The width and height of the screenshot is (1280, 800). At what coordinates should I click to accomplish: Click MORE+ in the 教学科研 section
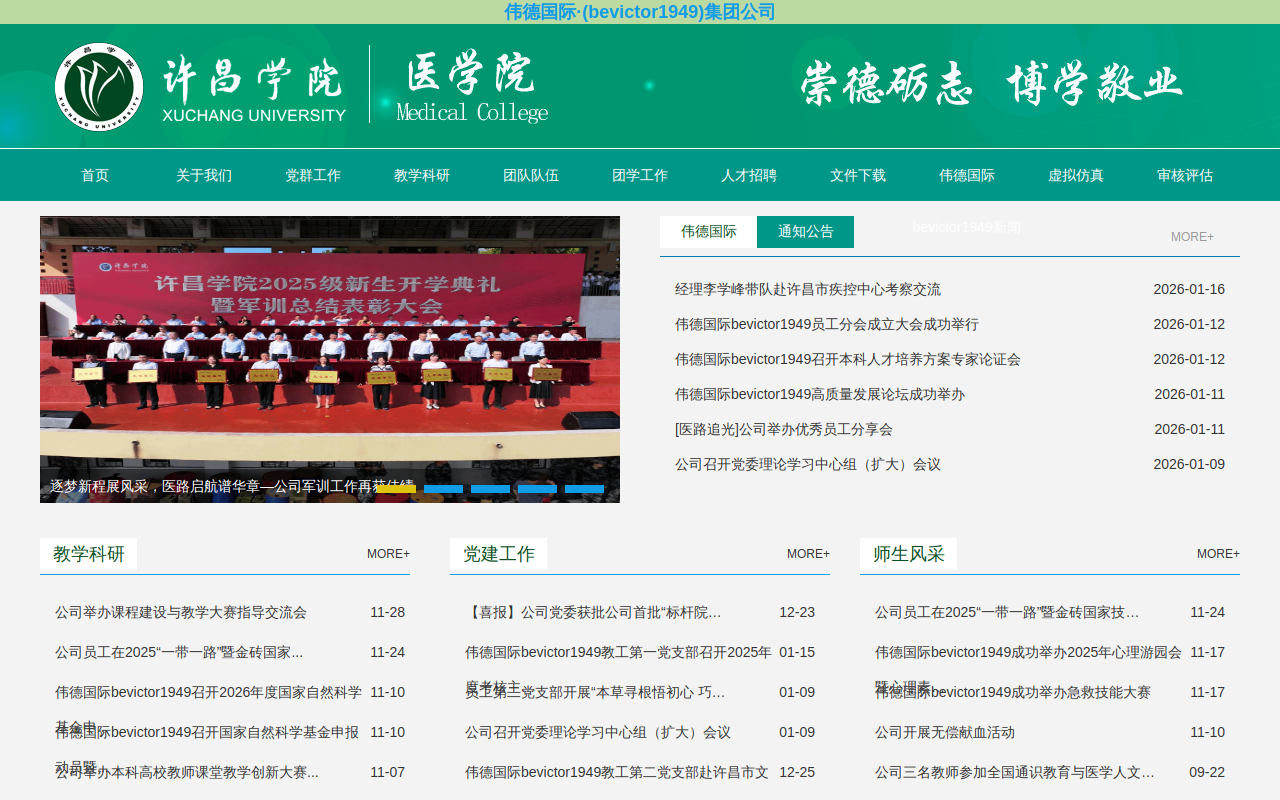(388, 554)
